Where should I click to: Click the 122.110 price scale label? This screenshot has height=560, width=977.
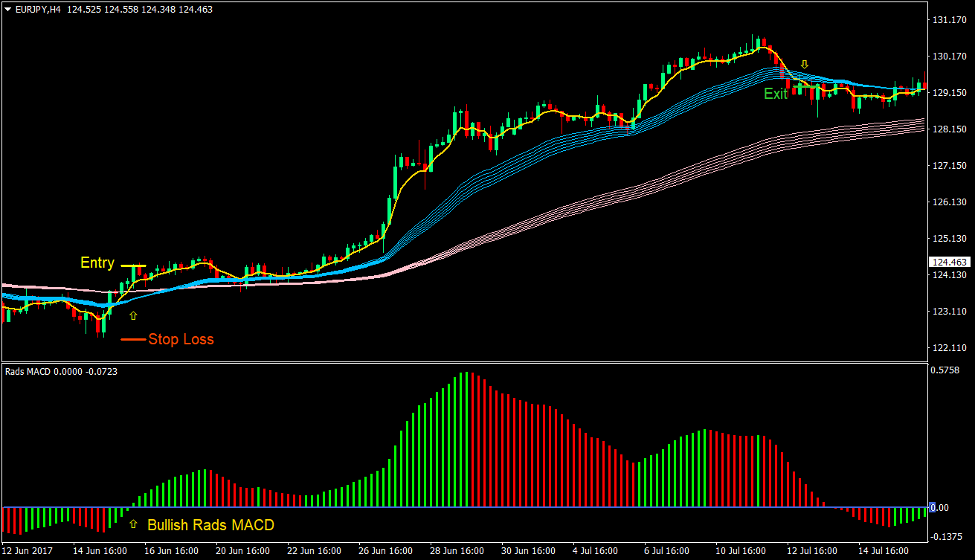point(950,348)
